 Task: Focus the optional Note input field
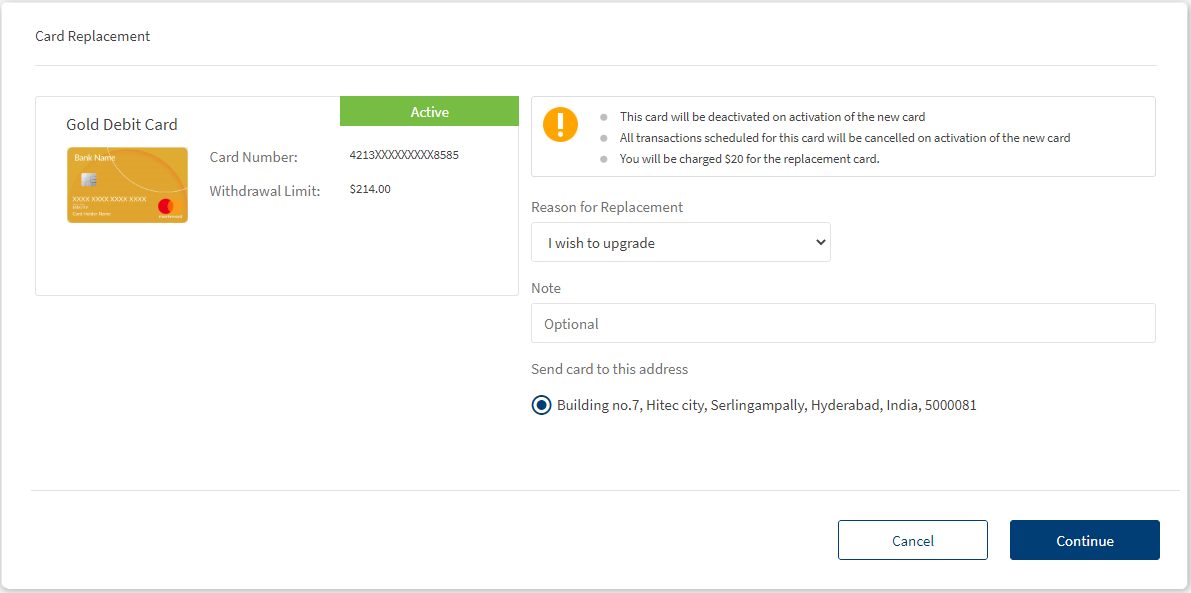tap(842, 324)
